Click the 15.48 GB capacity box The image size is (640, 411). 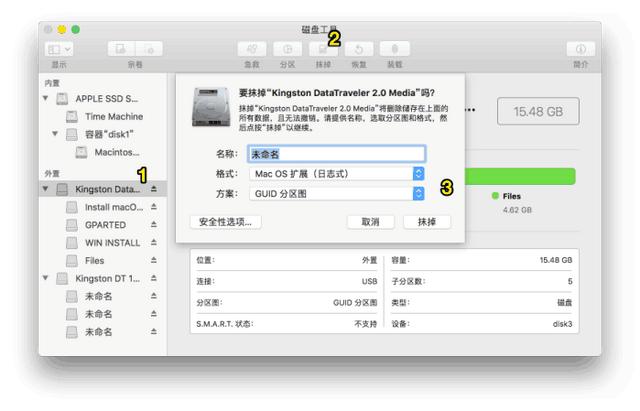tap(538, 111)
